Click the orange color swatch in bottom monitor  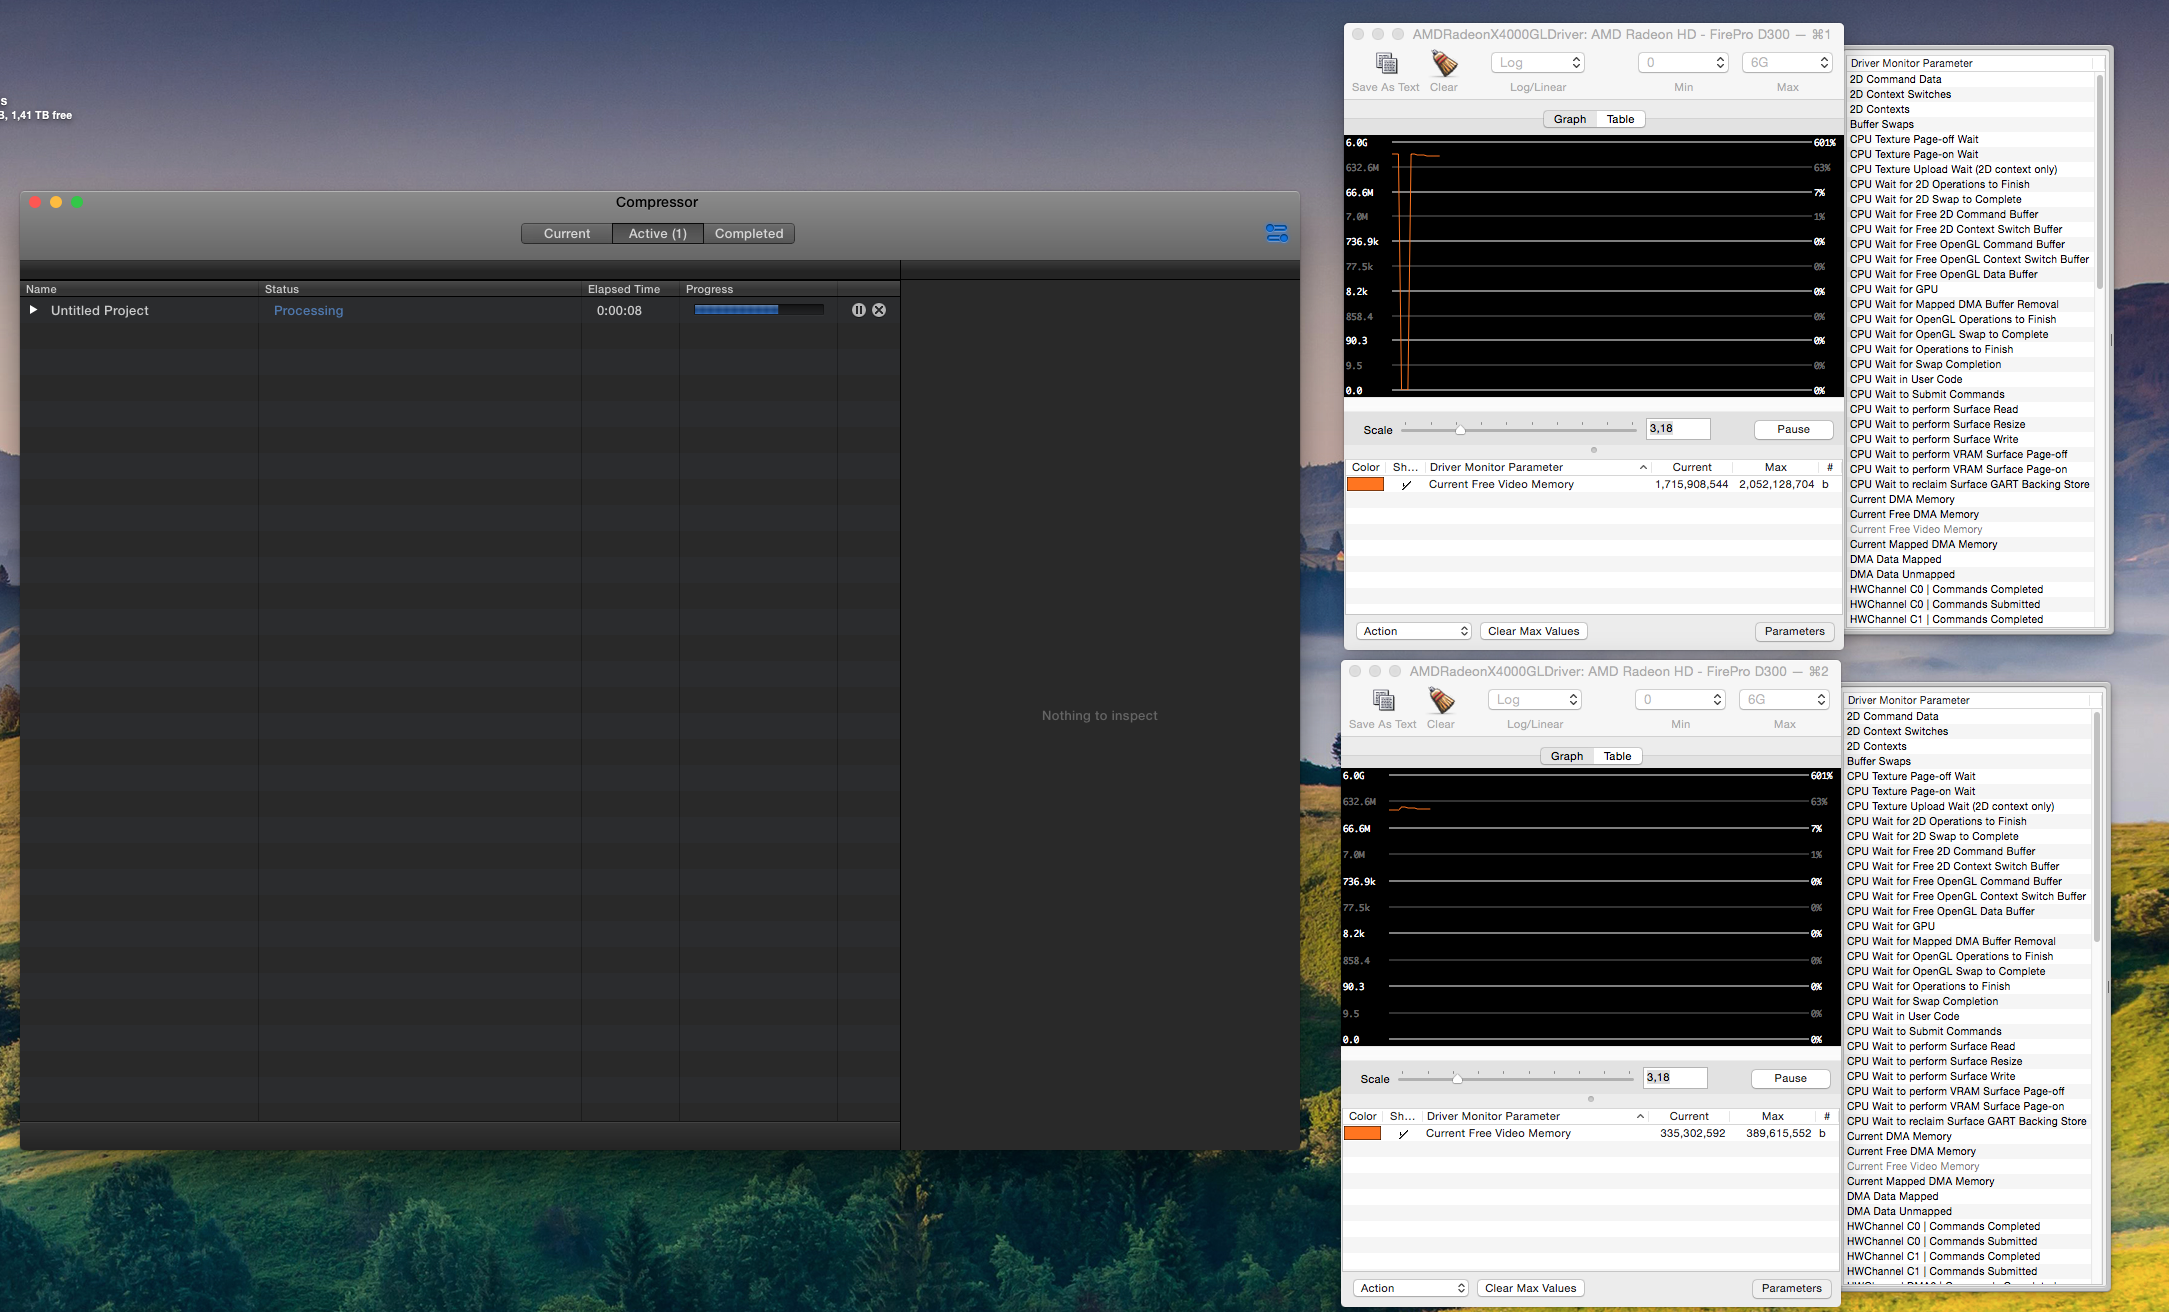pyautogui.click(x=1362, y=1134)
